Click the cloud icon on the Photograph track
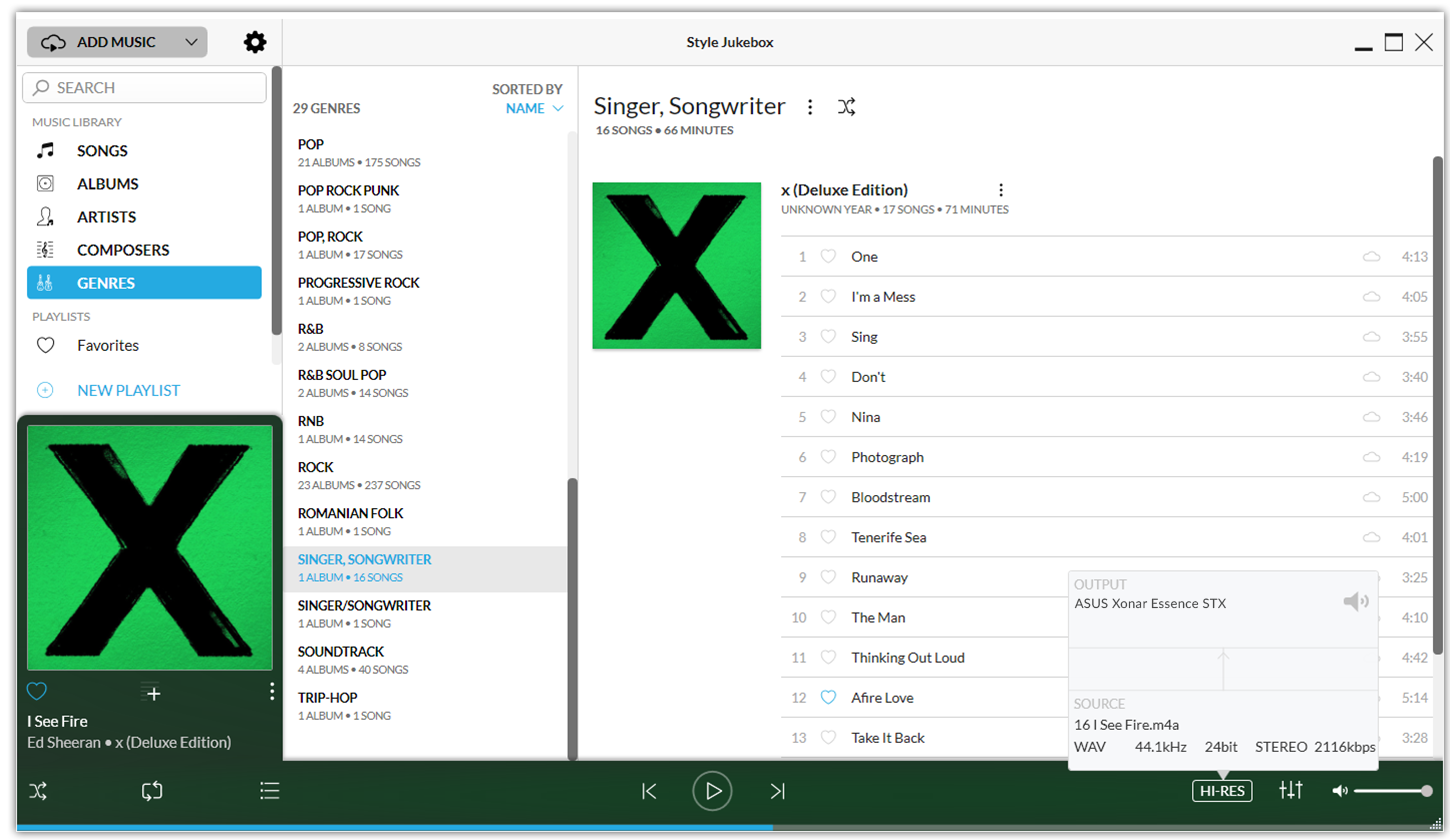Viewport: 1450px width, 840px height. click(x=1372, y=457)
